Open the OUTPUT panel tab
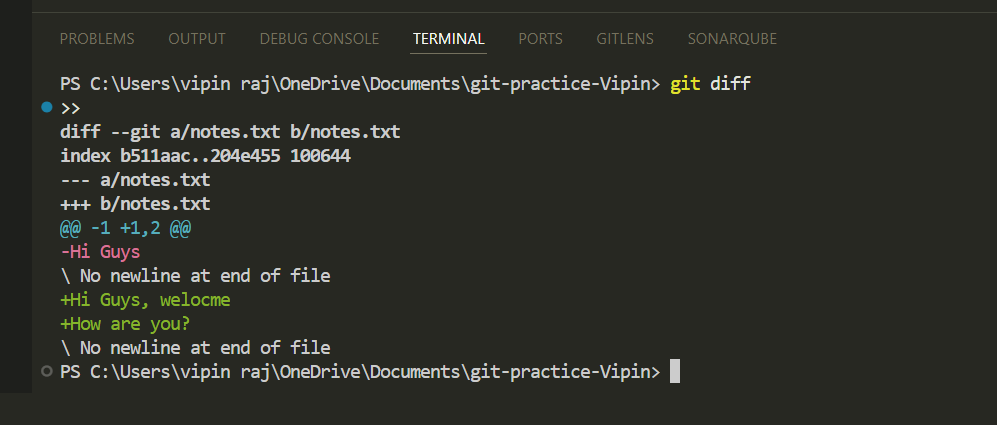This screenshot has width=997, height=425. tap(197, 39)
